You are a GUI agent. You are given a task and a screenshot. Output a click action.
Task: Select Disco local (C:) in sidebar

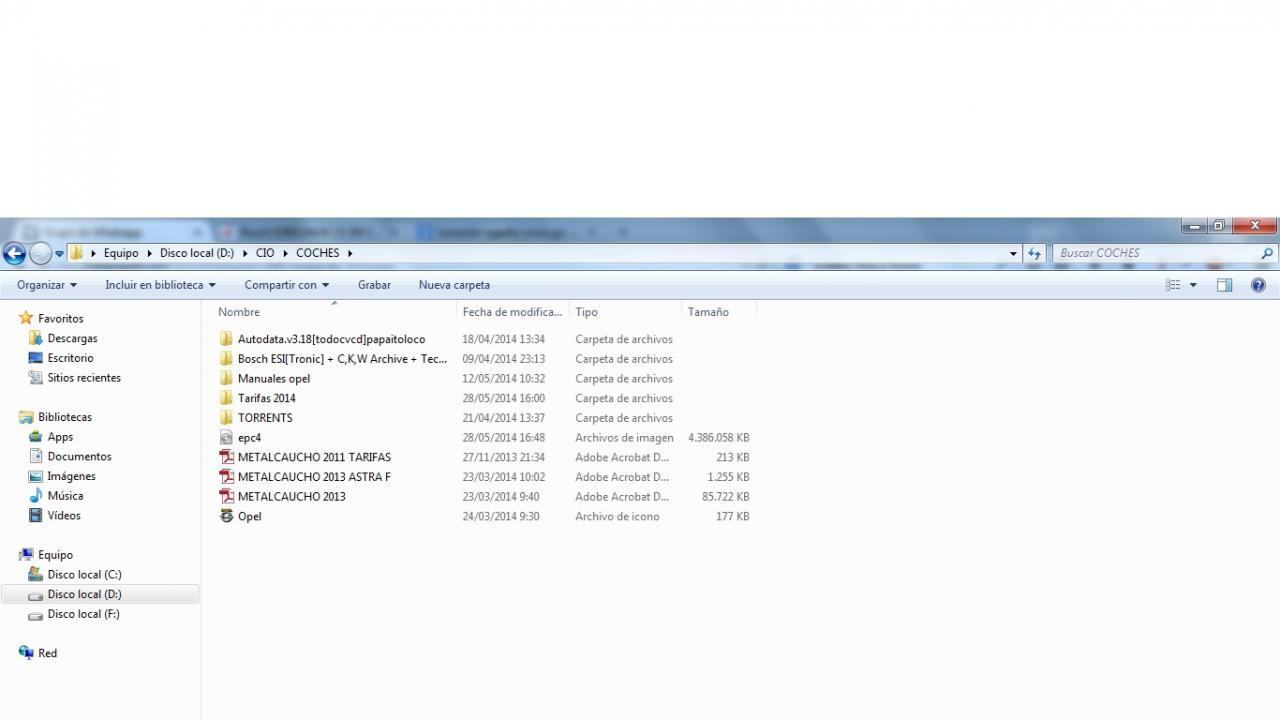[x=84, y=575]
